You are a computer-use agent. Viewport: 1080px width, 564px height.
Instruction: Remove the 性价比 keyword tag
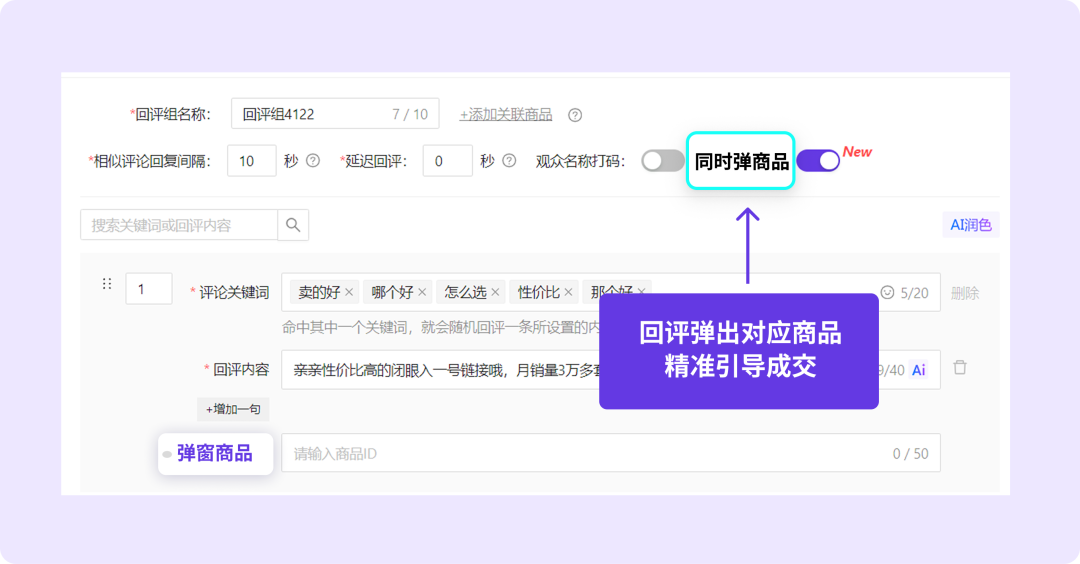pyautogui.click(x=568, y=292)
